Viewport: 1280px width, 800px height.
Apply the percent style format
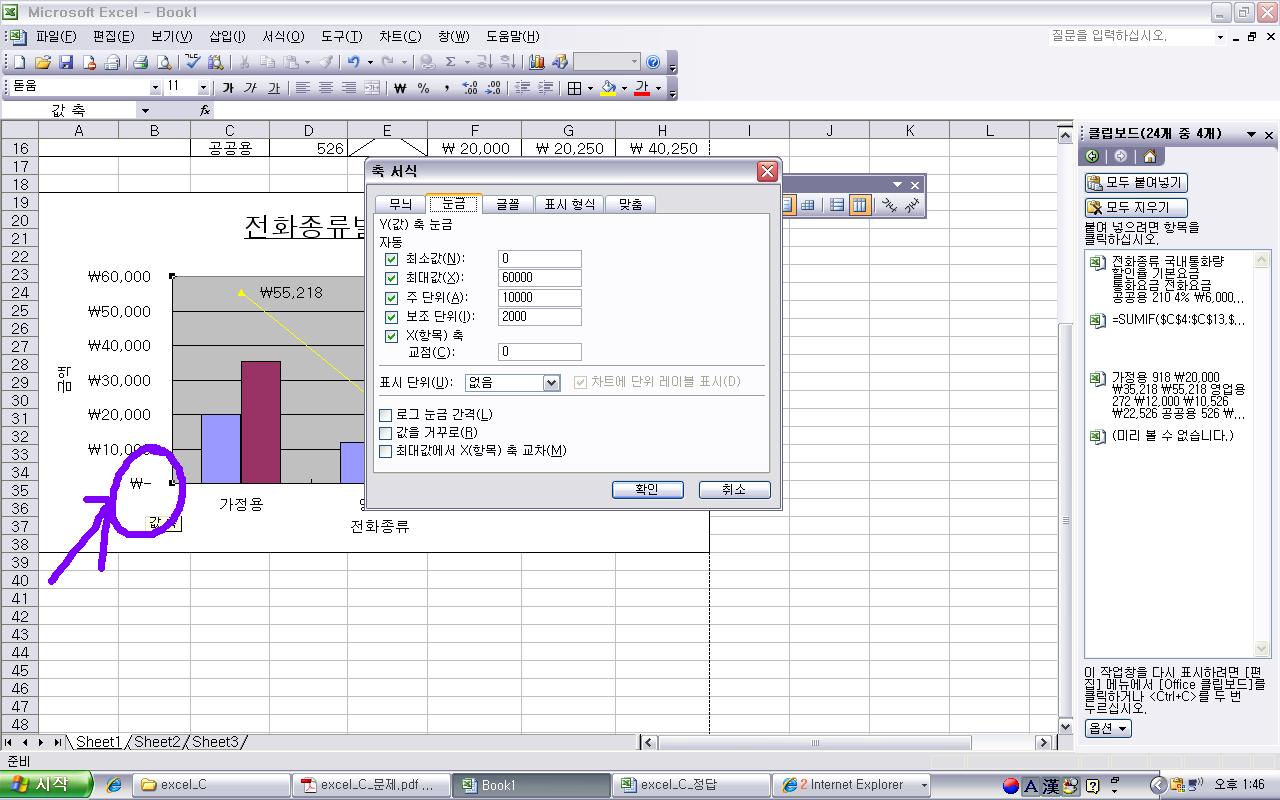click(423, 88)
